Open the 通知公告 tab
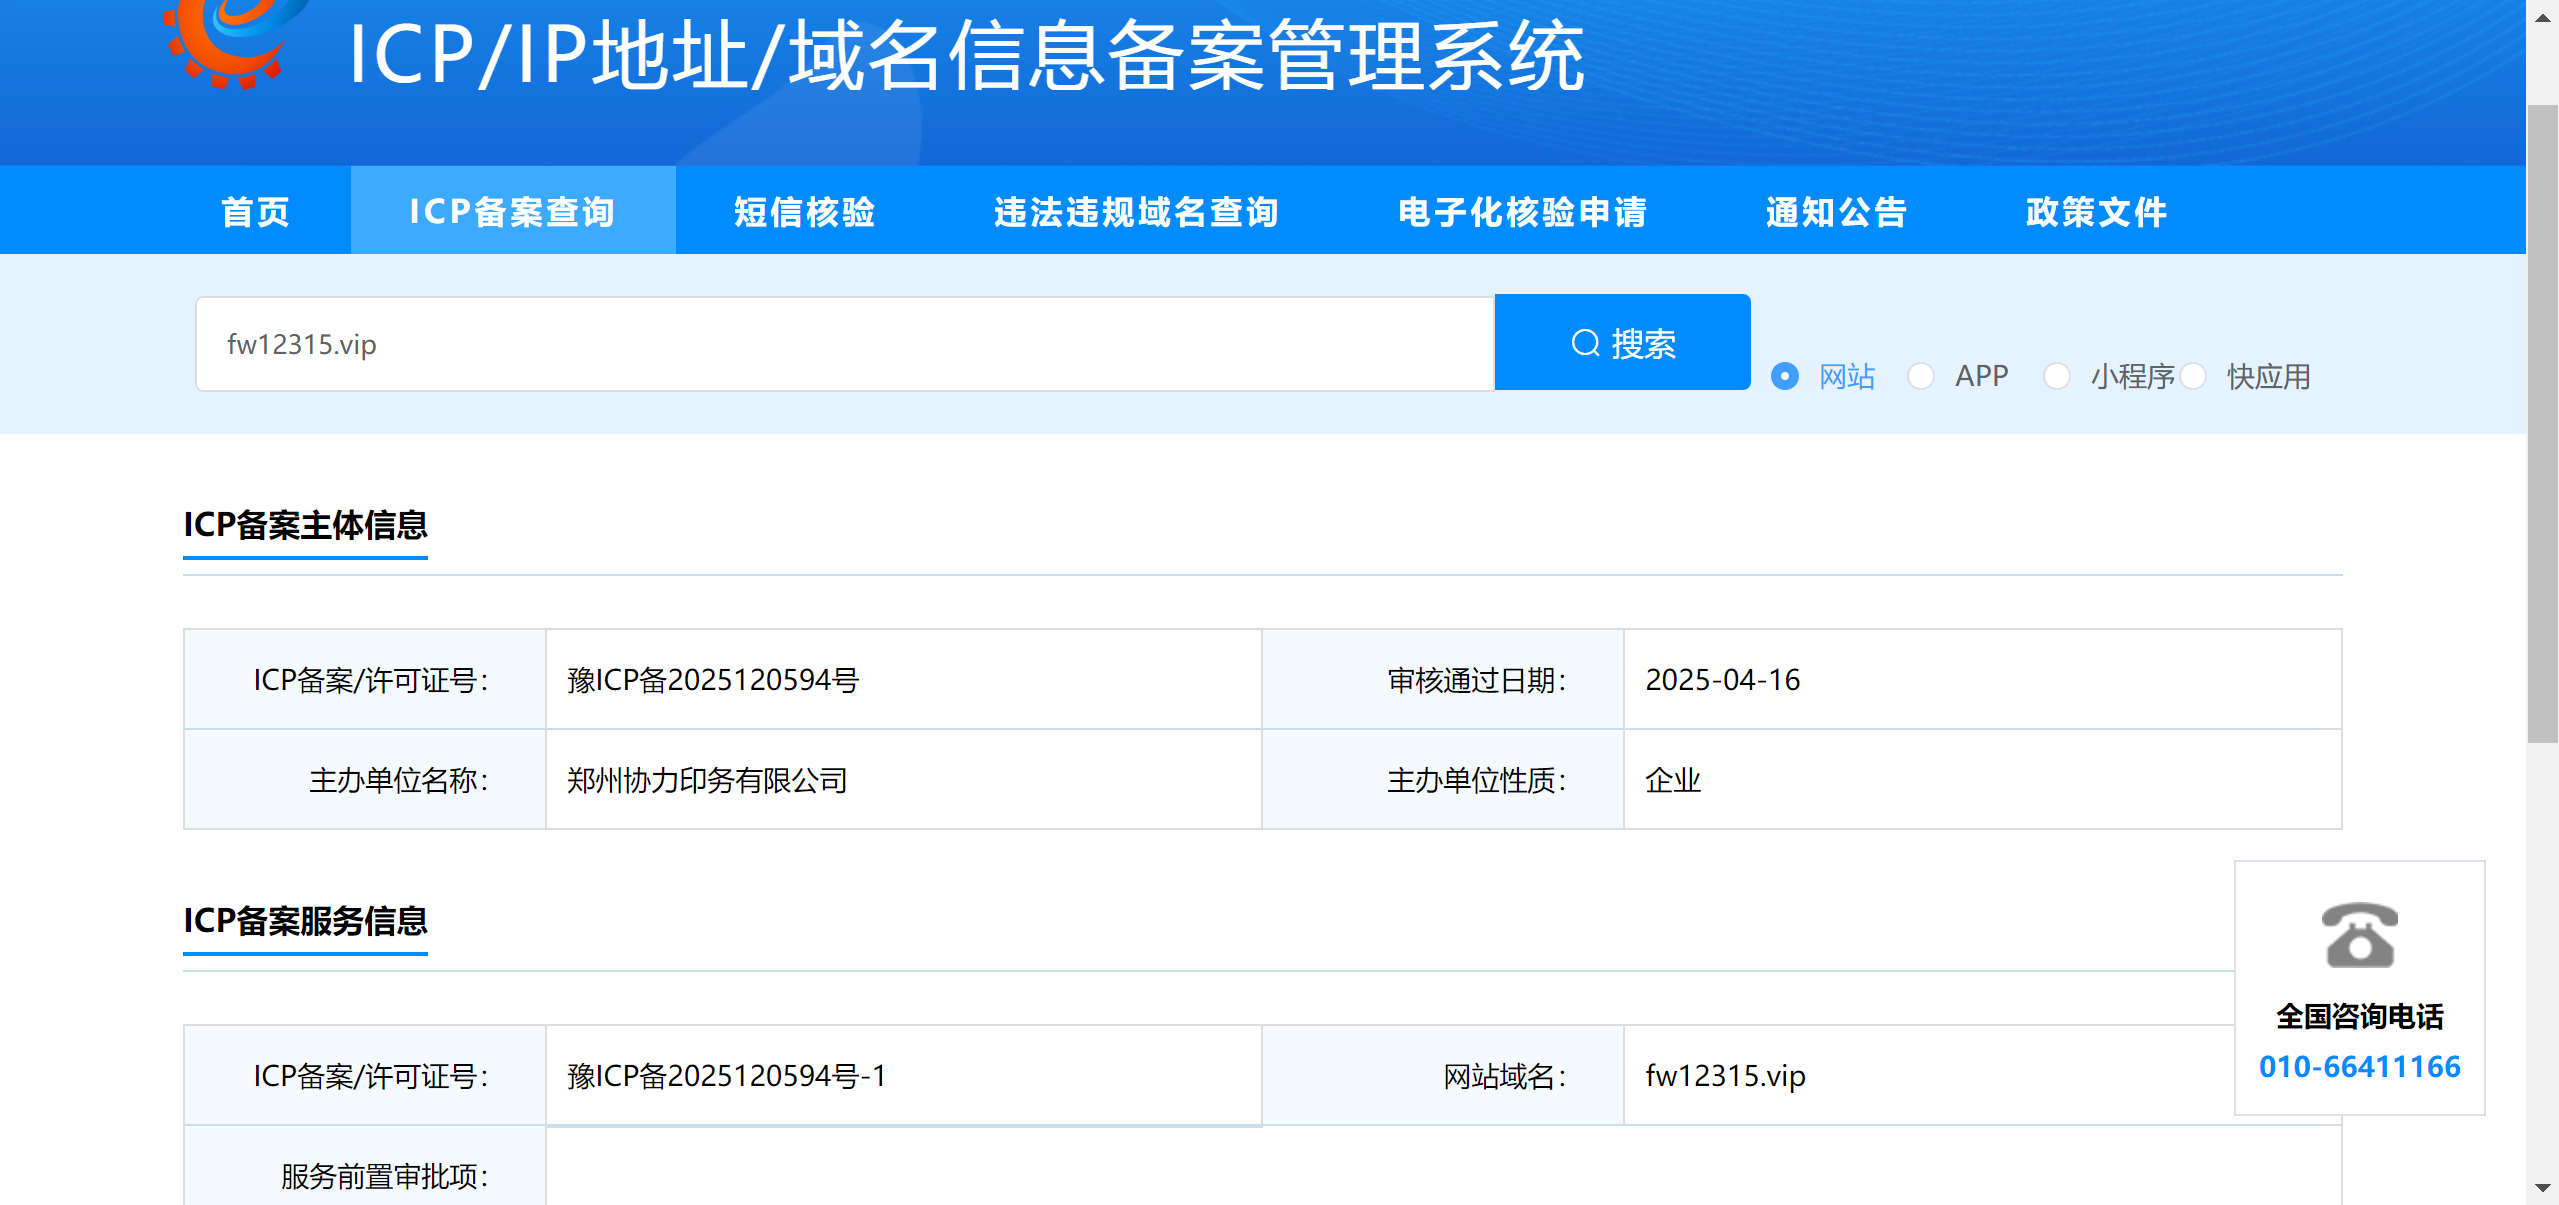The image size is (2559, 1205). tap(1836, 211)
